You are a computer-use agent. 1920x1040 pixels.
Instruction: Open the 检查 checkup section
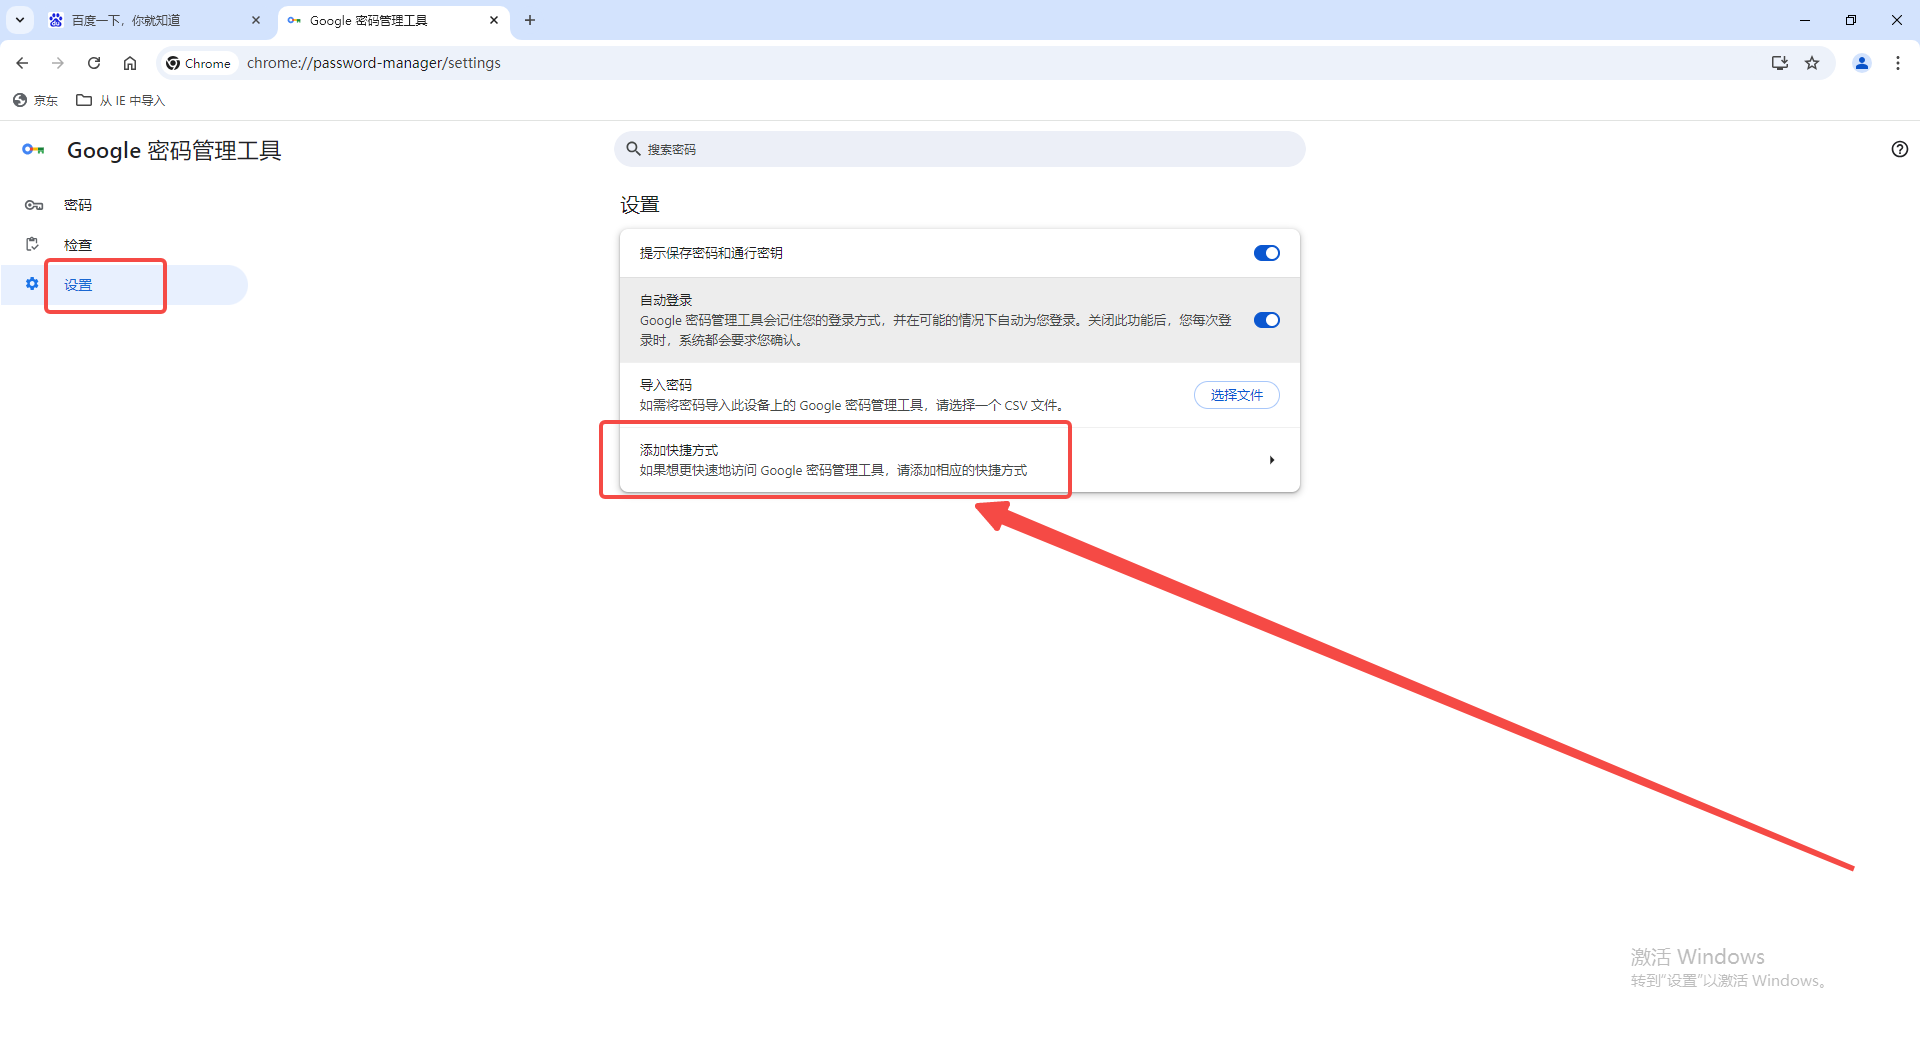coord(124,245)
